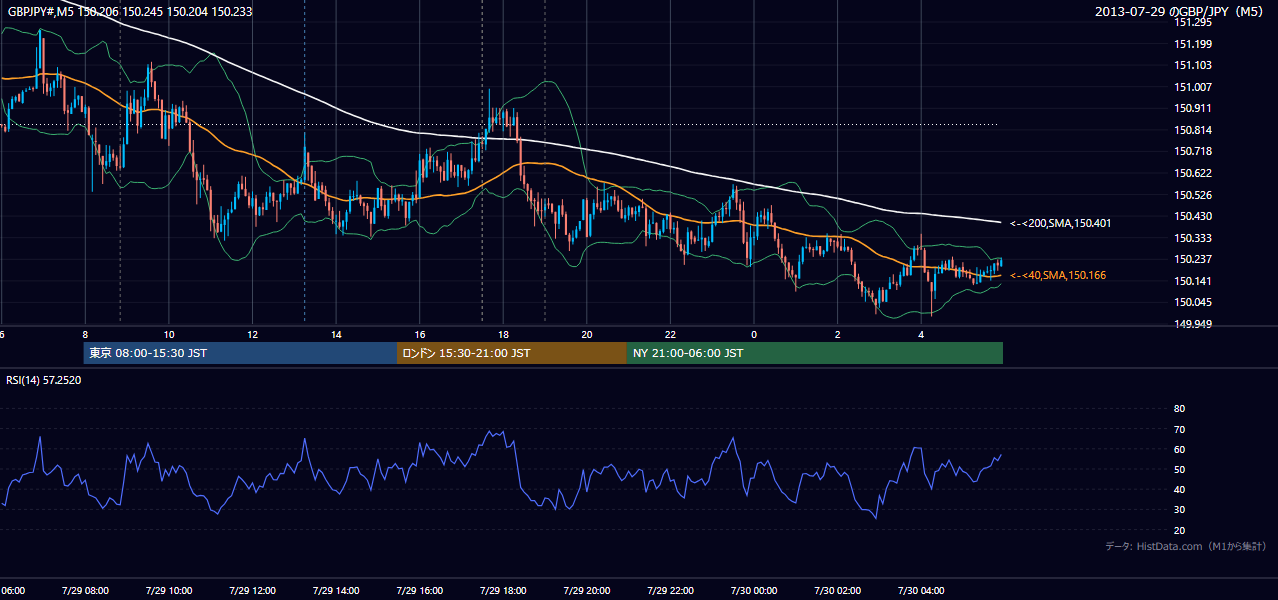Click price axis value 150.526
Image resolution: width=1278 pixels, height=600 pixels.
[1194, 195]
